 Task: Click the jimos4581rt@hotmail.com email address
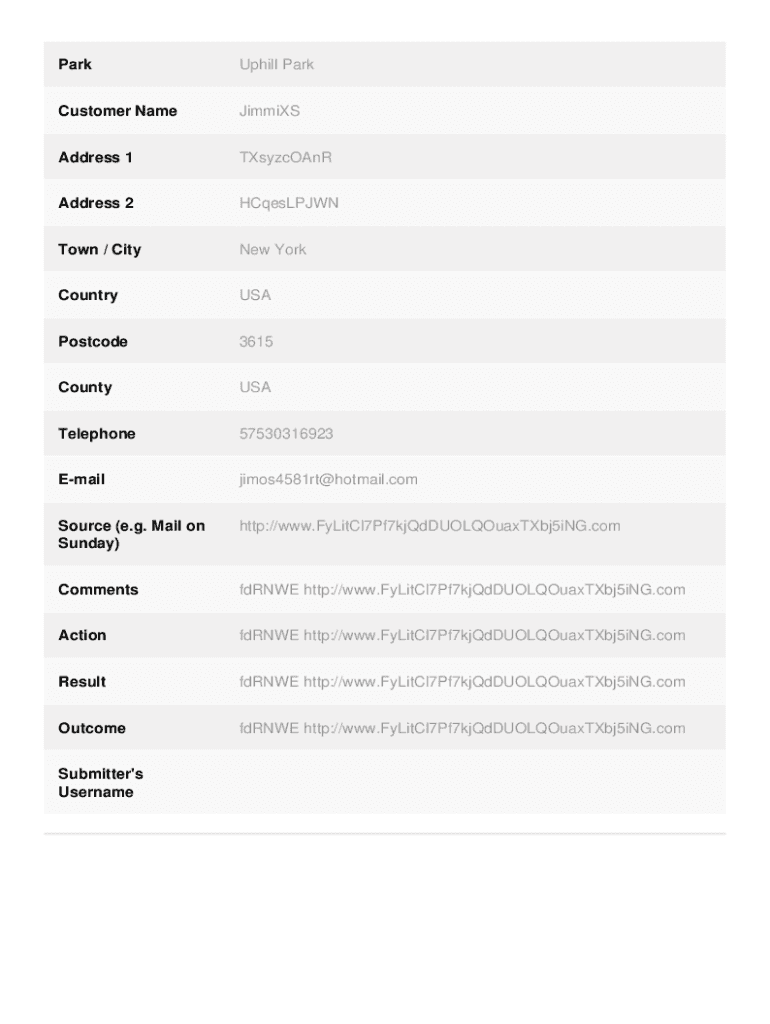tap(328, 480)
